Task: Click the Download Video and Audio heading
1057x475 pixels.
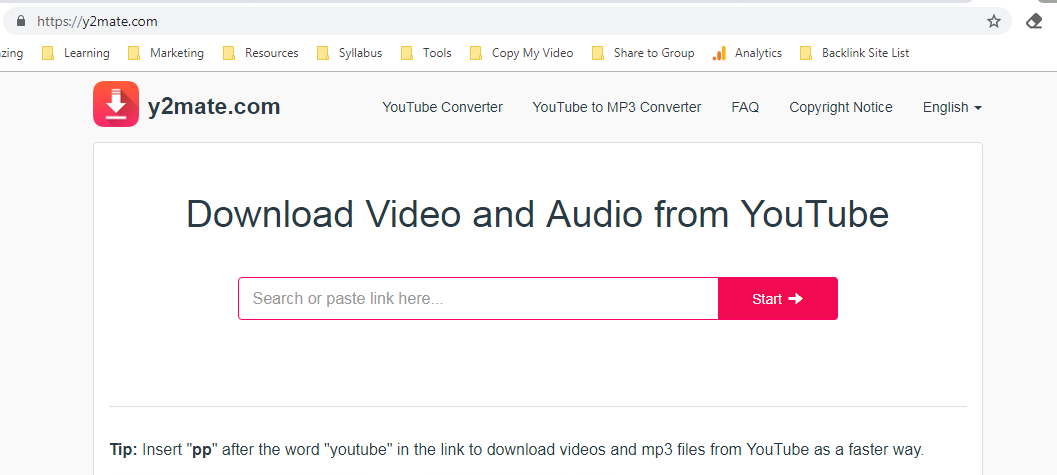Action: [537, 214]
